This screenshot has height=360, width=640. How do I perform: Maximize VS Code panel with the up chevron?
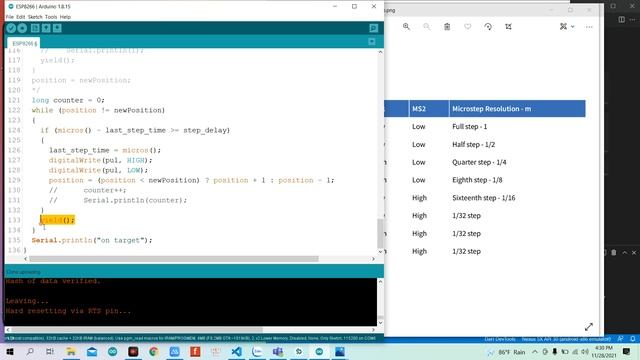pyautogui.click(x=624, y=253)
